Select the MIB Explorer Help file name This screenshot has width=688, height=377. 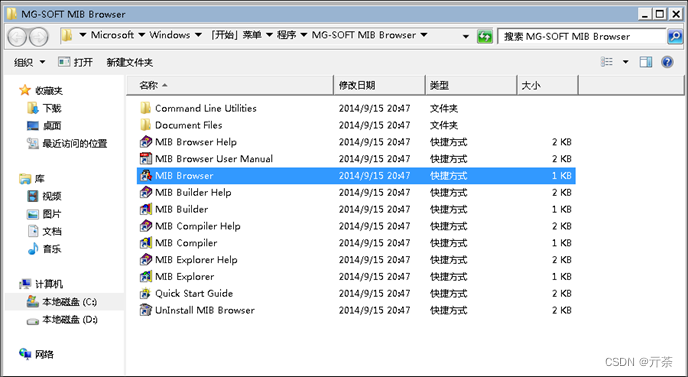(x=196, y=259)
